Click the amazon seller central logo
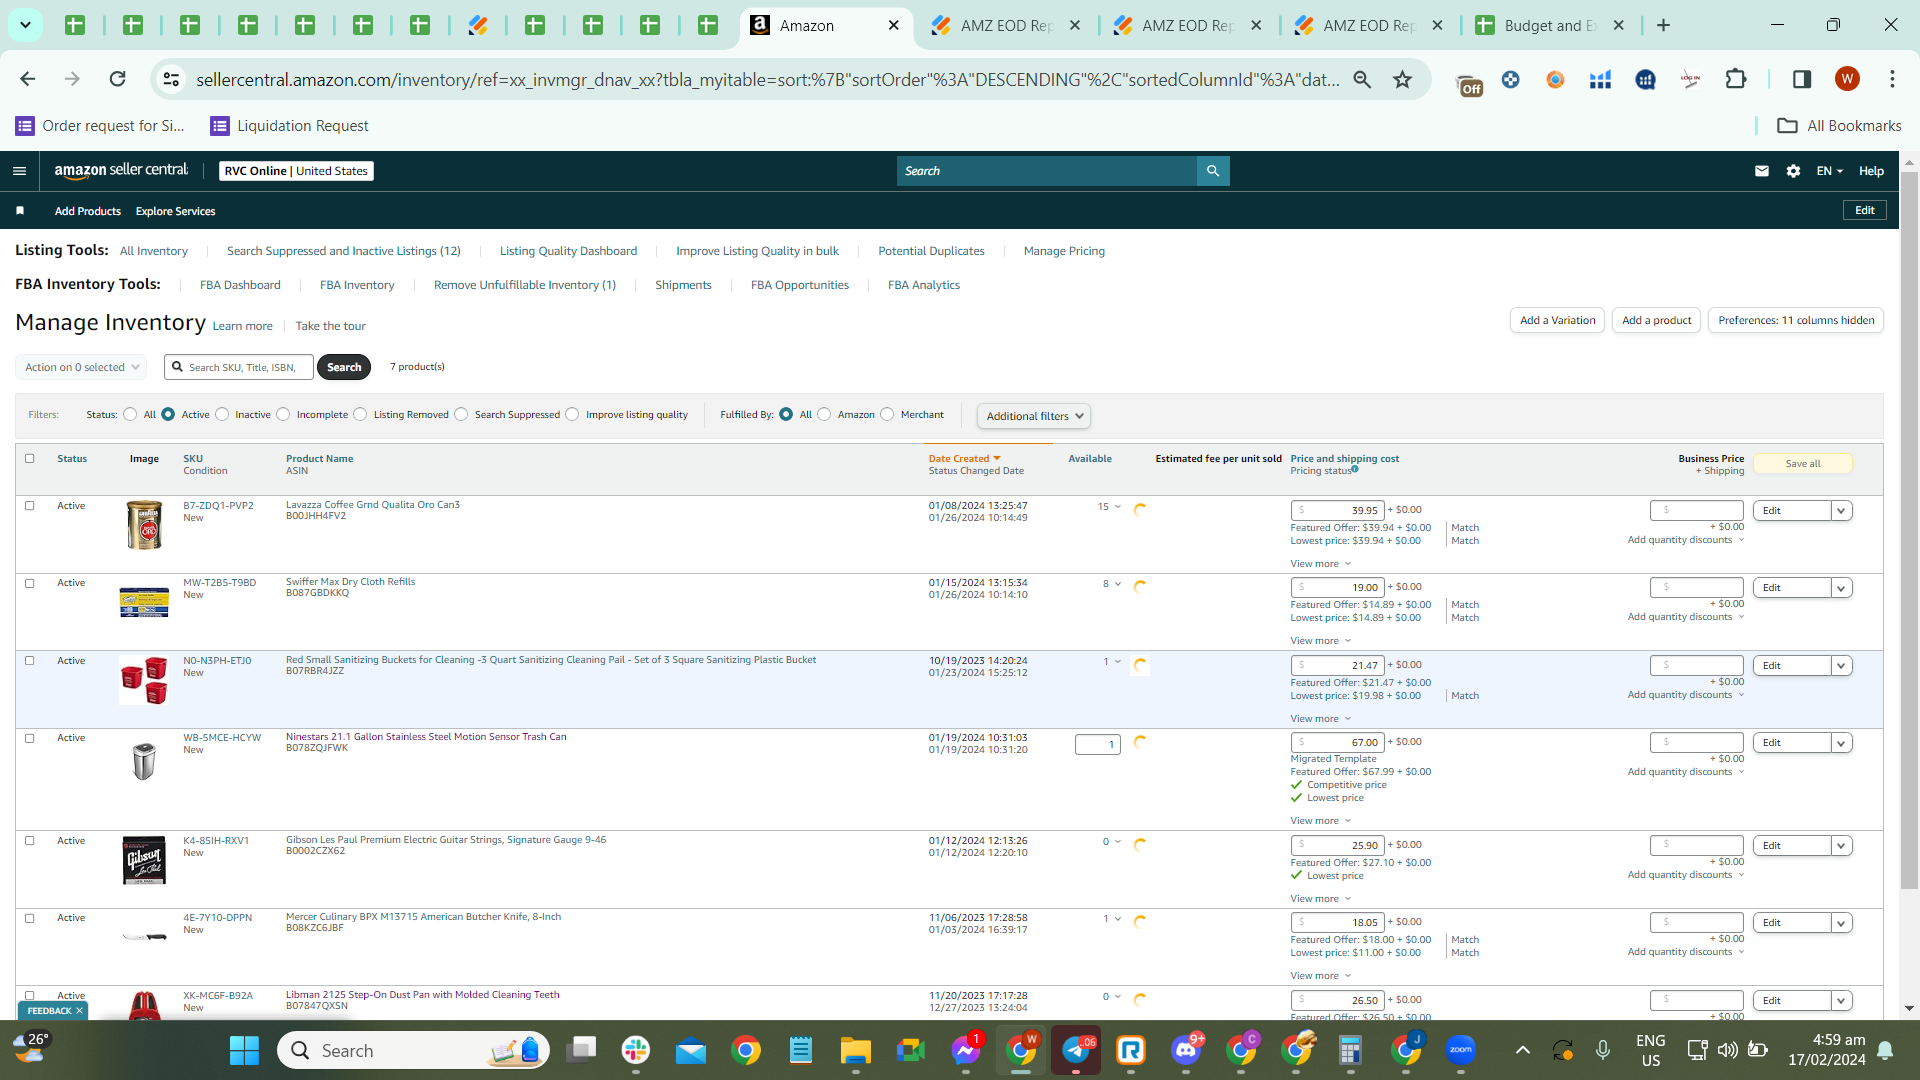Viewport: 1920px width, 1080px height. [121, 171]
